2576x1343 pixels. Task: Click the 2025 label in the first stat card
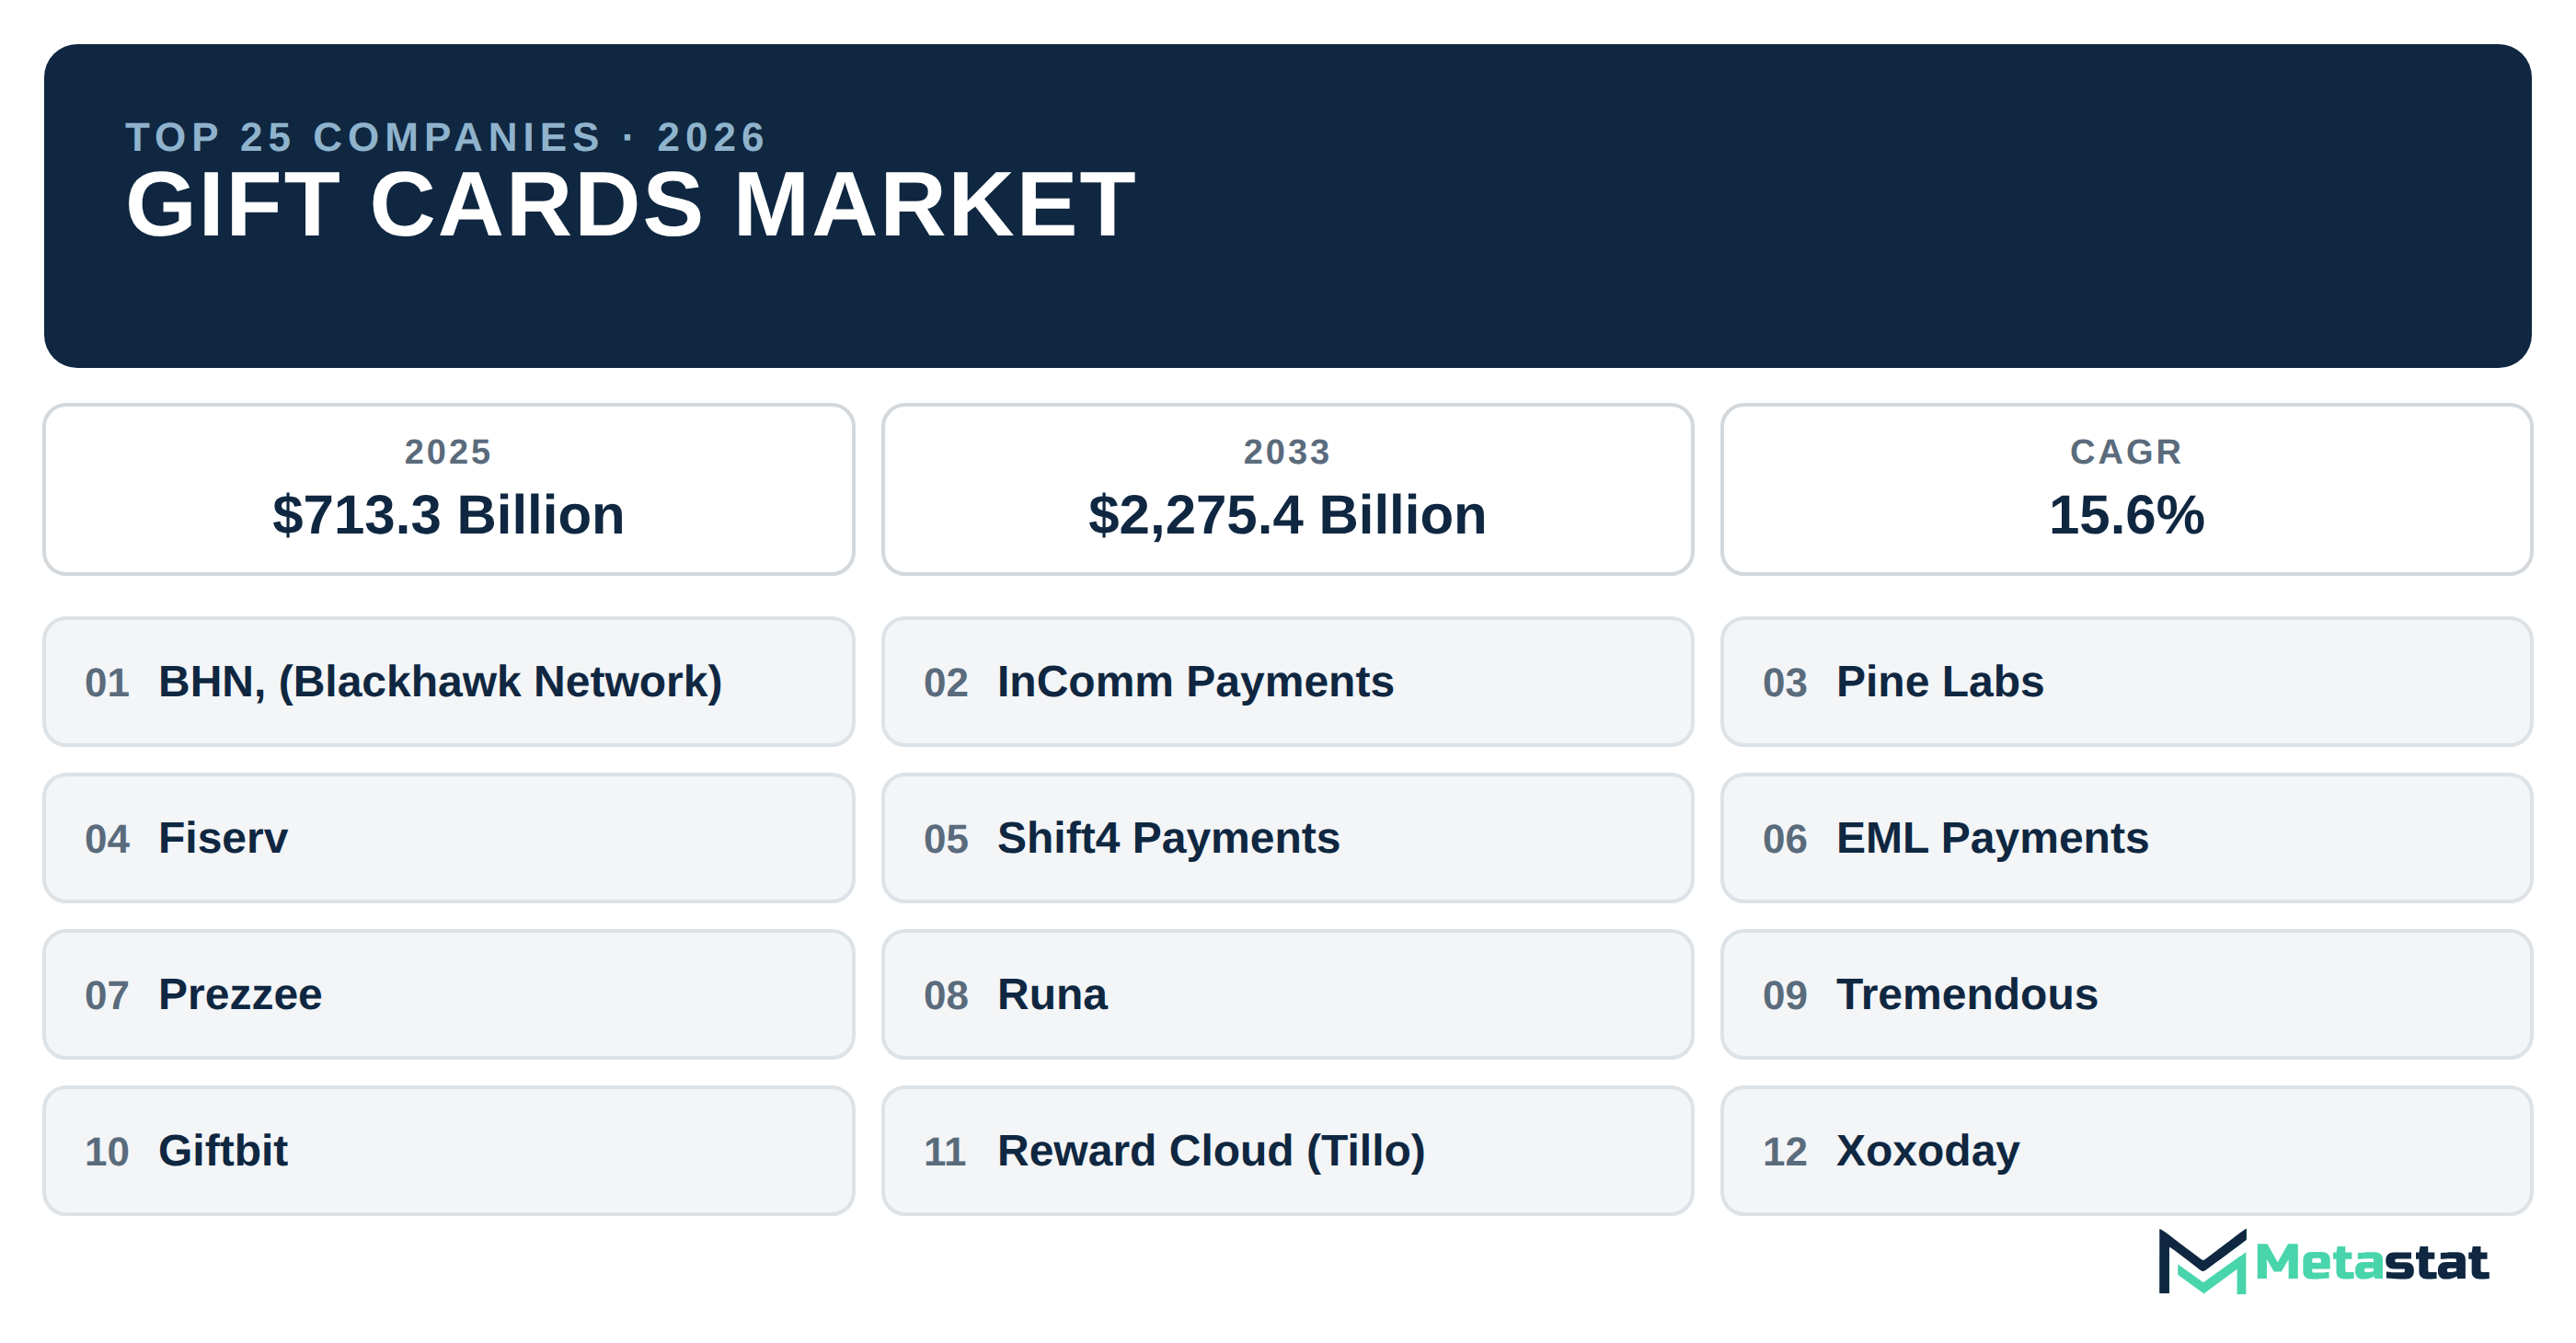[448, 452]
